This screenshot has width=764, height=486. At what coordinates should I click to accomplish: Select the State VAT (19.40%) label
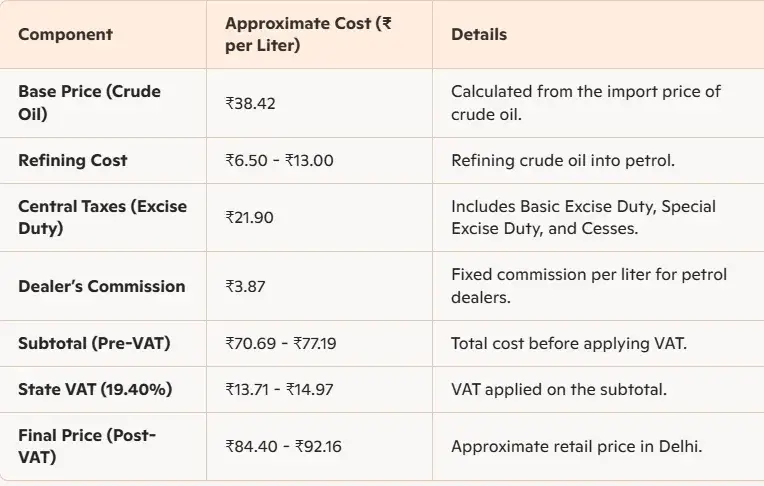[x=95, y=389]
